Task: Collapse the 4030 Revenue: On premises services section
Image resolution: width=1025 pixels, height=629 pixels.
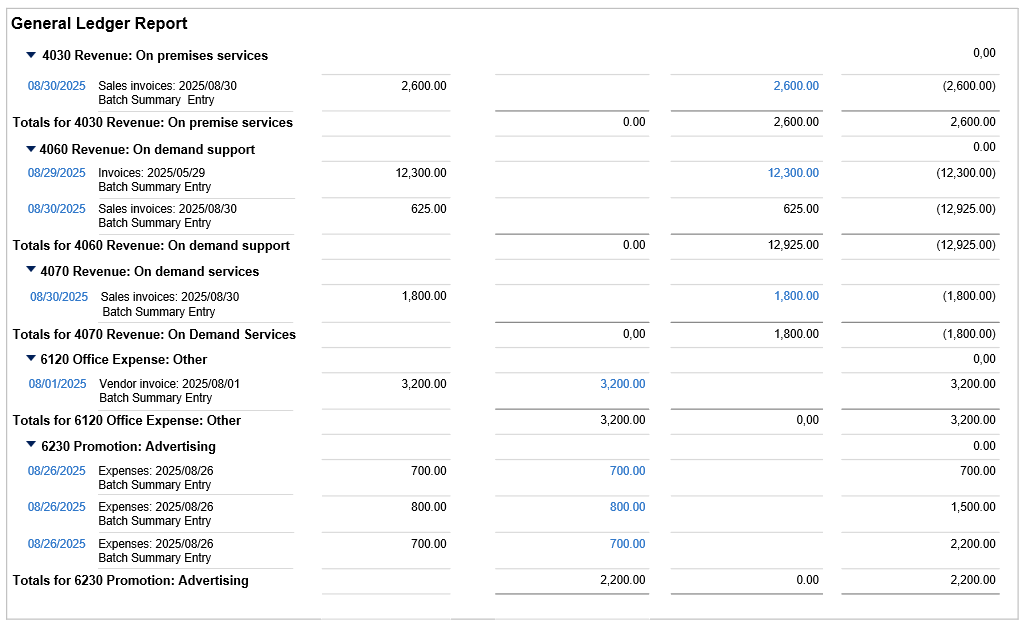Action: pos(30,56)
